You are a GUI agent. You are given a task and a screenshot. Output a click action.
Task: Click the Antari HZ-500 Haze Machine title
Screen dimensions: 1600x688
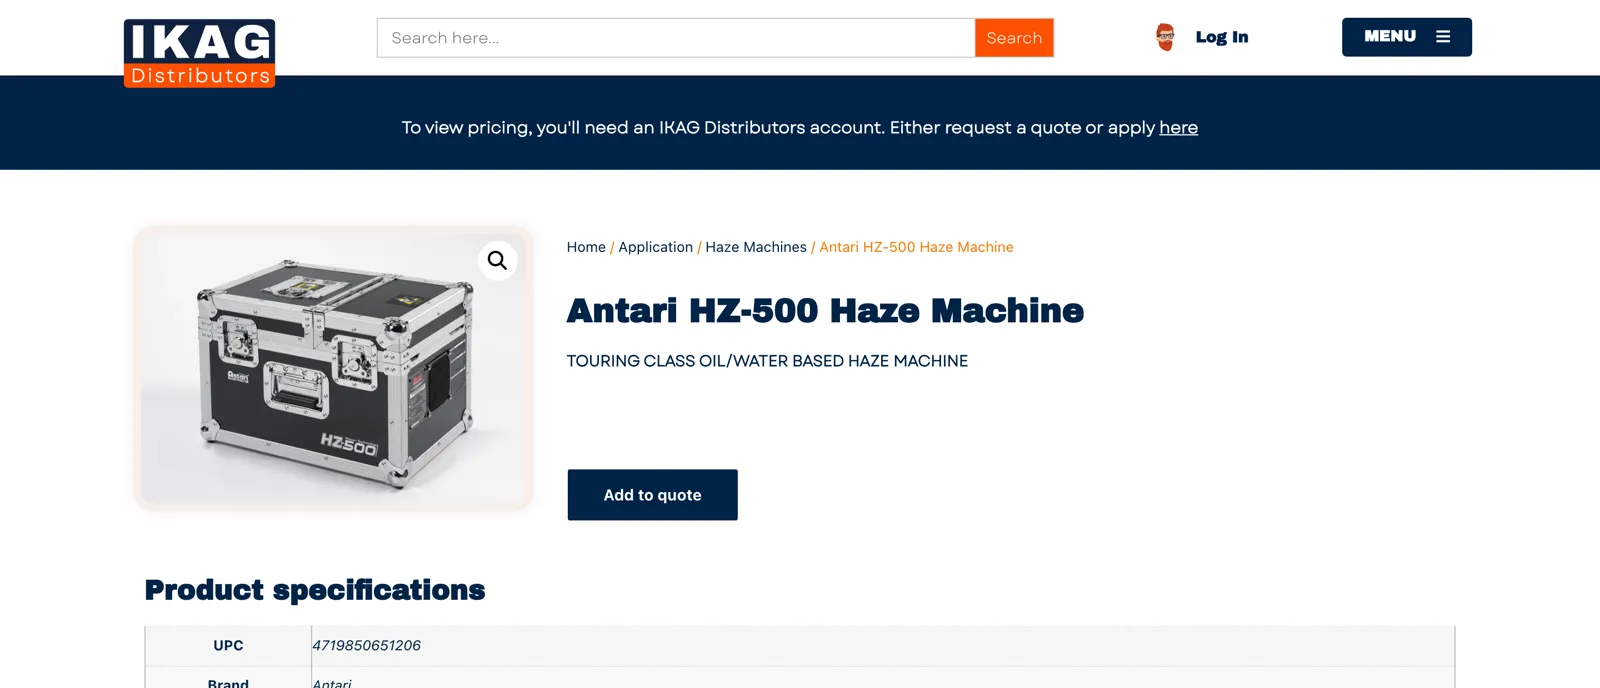pyautogui.click(x=825, y=311)
